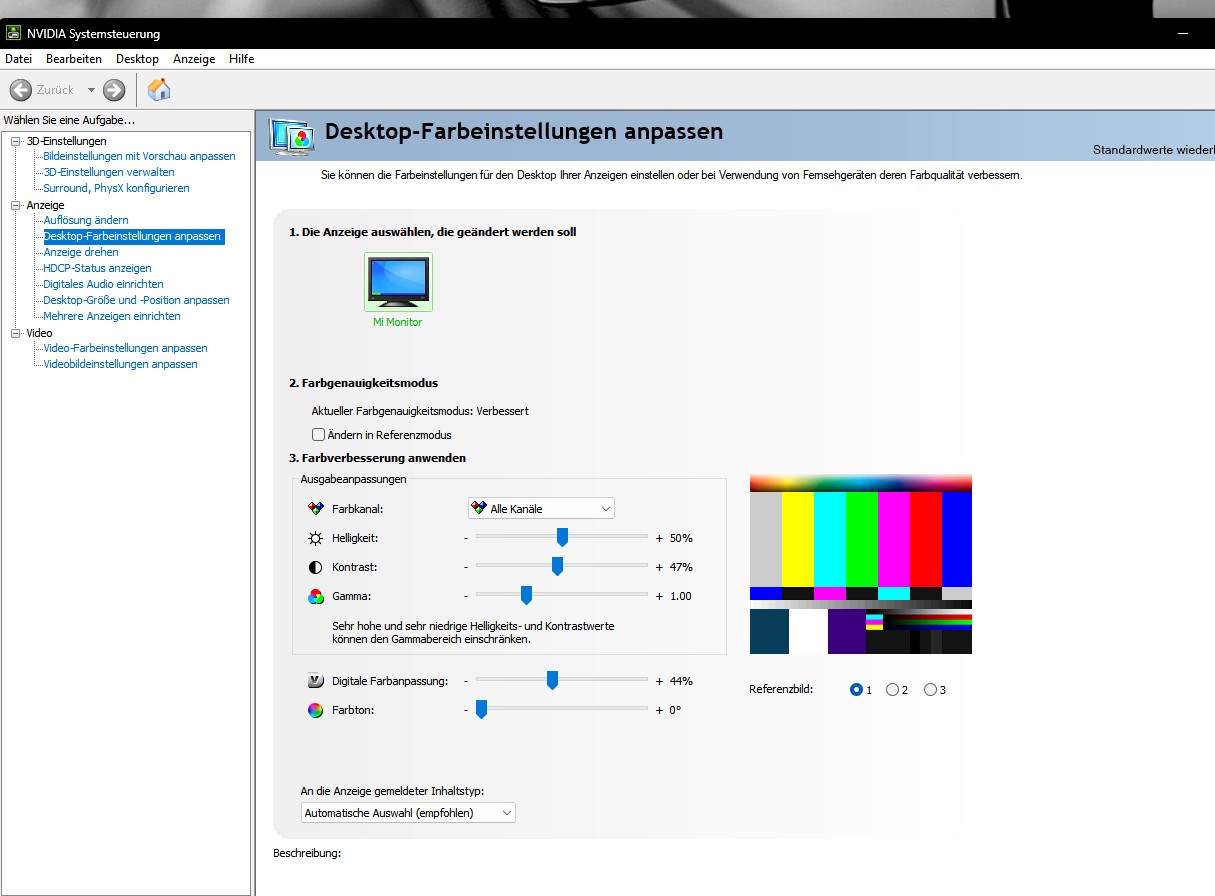Click the 3D-Einstellungen category label

click(x=66, y=141)
